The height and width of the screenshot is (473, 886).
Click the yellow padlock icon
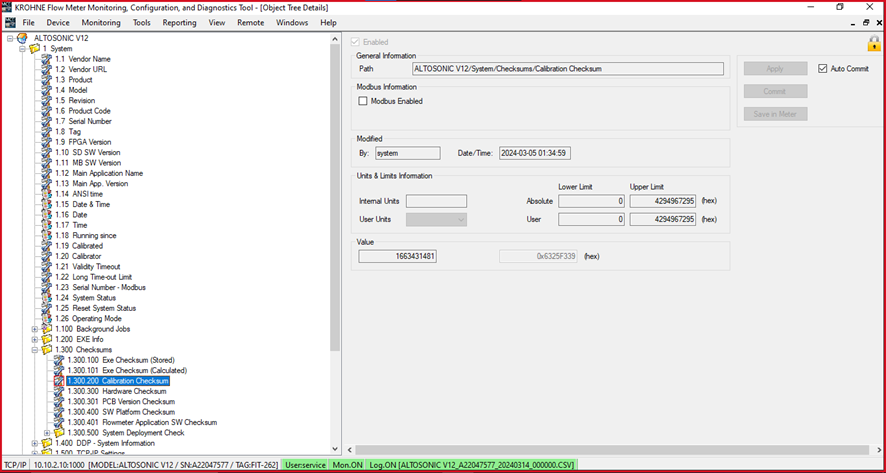pos(874,43)
